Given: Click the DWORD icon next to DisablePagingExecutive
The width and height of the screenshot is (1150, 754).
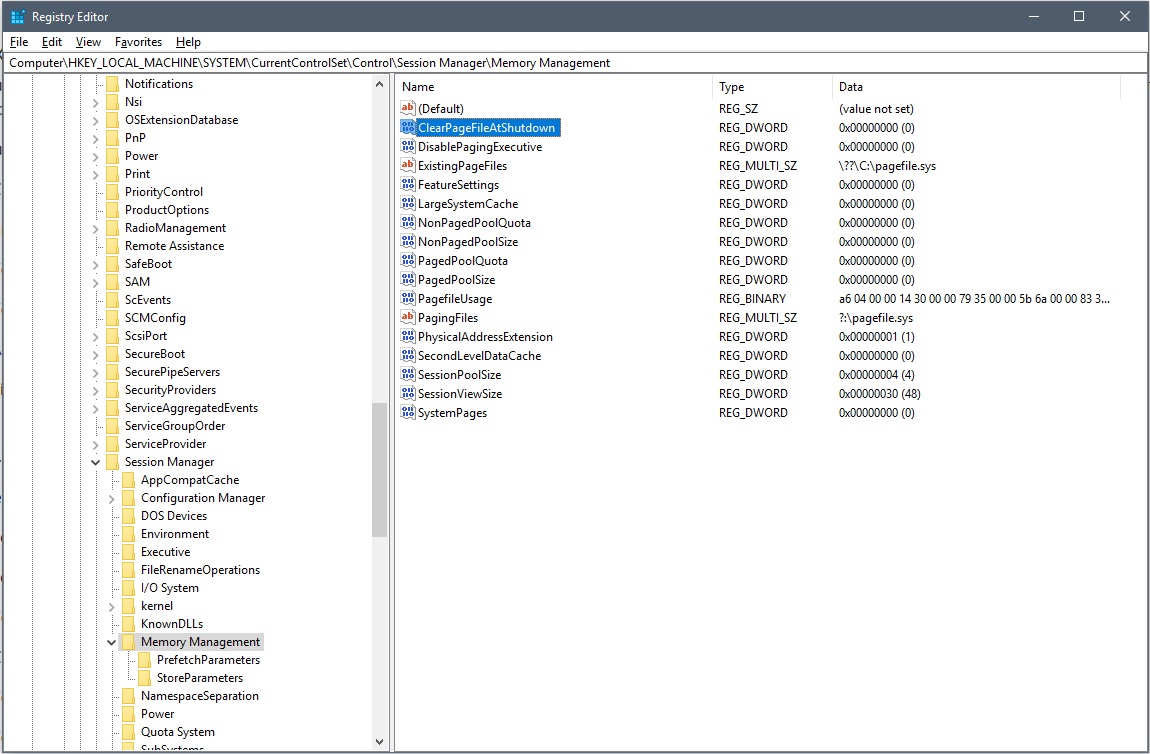Looking at the screenshot, I should (x=408, y=146).
